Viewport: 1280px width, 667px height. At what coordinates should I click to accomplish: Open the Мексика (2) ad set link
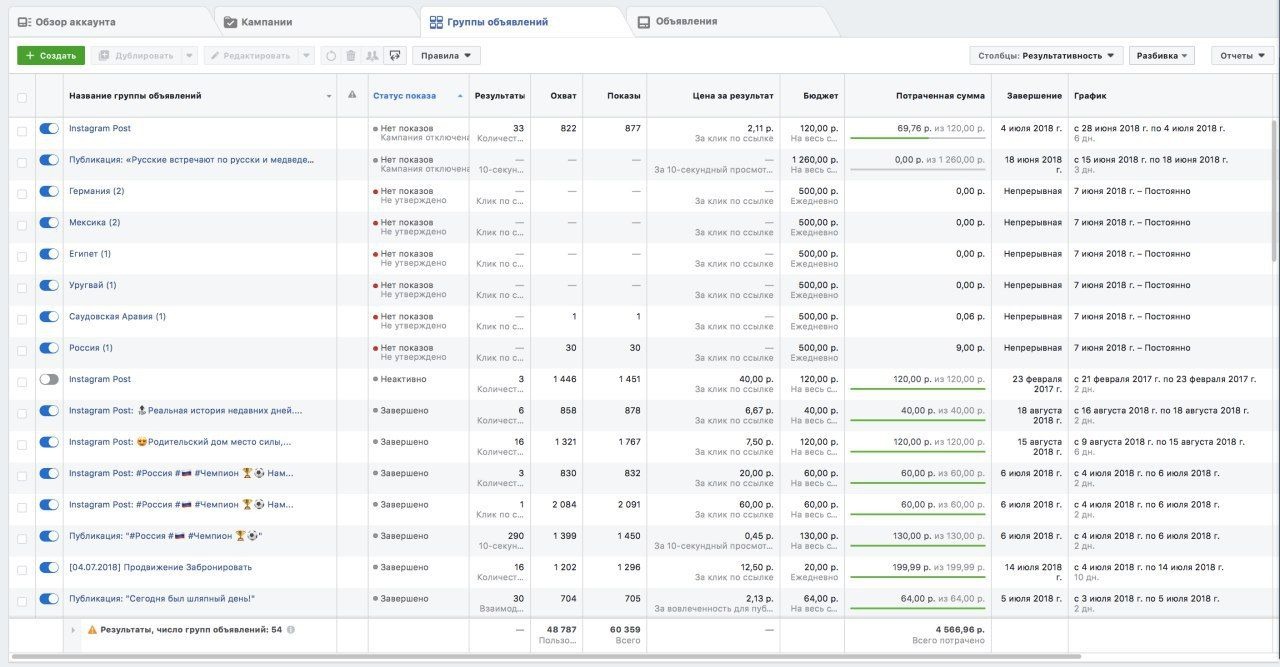click(94, 223)
